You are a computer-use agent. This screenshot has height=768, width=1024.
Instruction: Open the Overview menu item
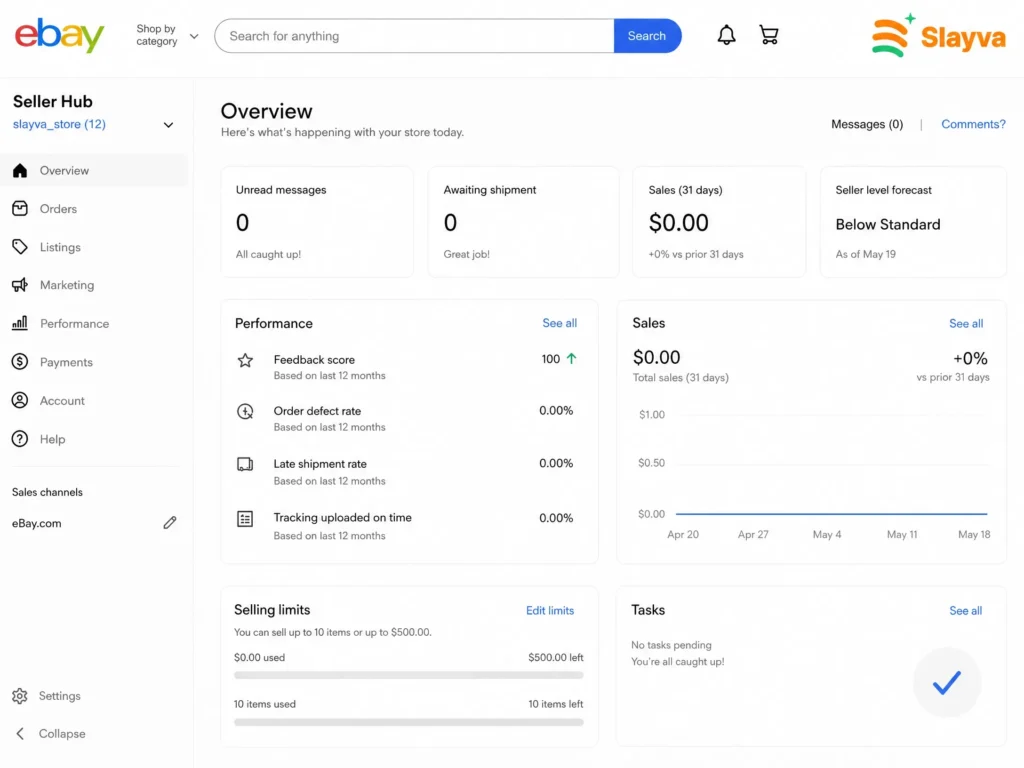click(95, 170)
